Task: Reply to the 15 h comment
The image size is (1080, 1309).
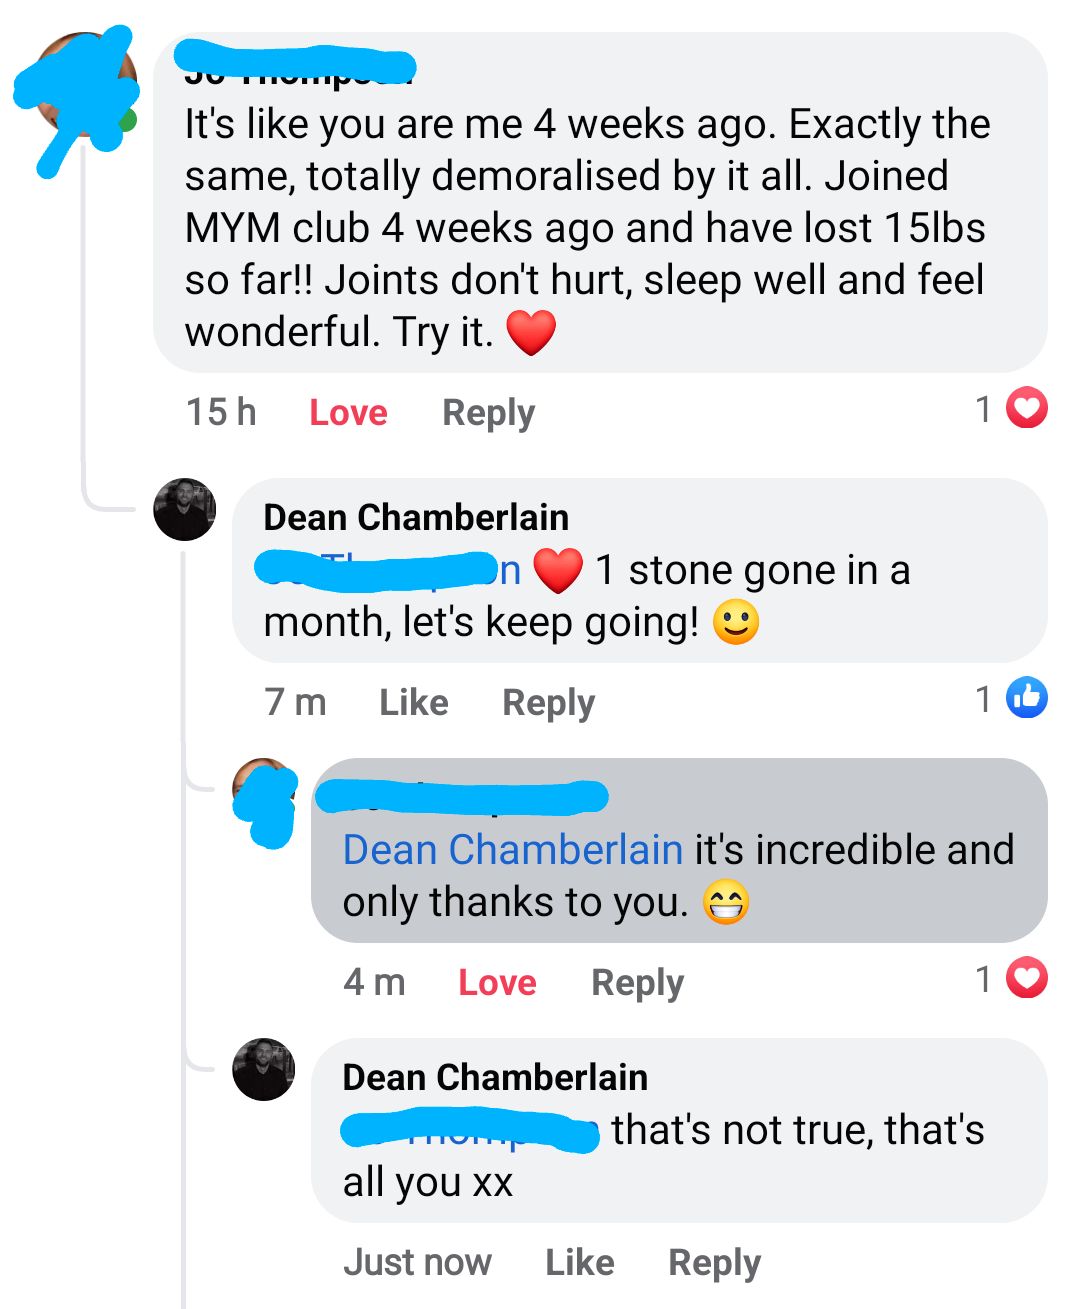Action: point(488,412)
